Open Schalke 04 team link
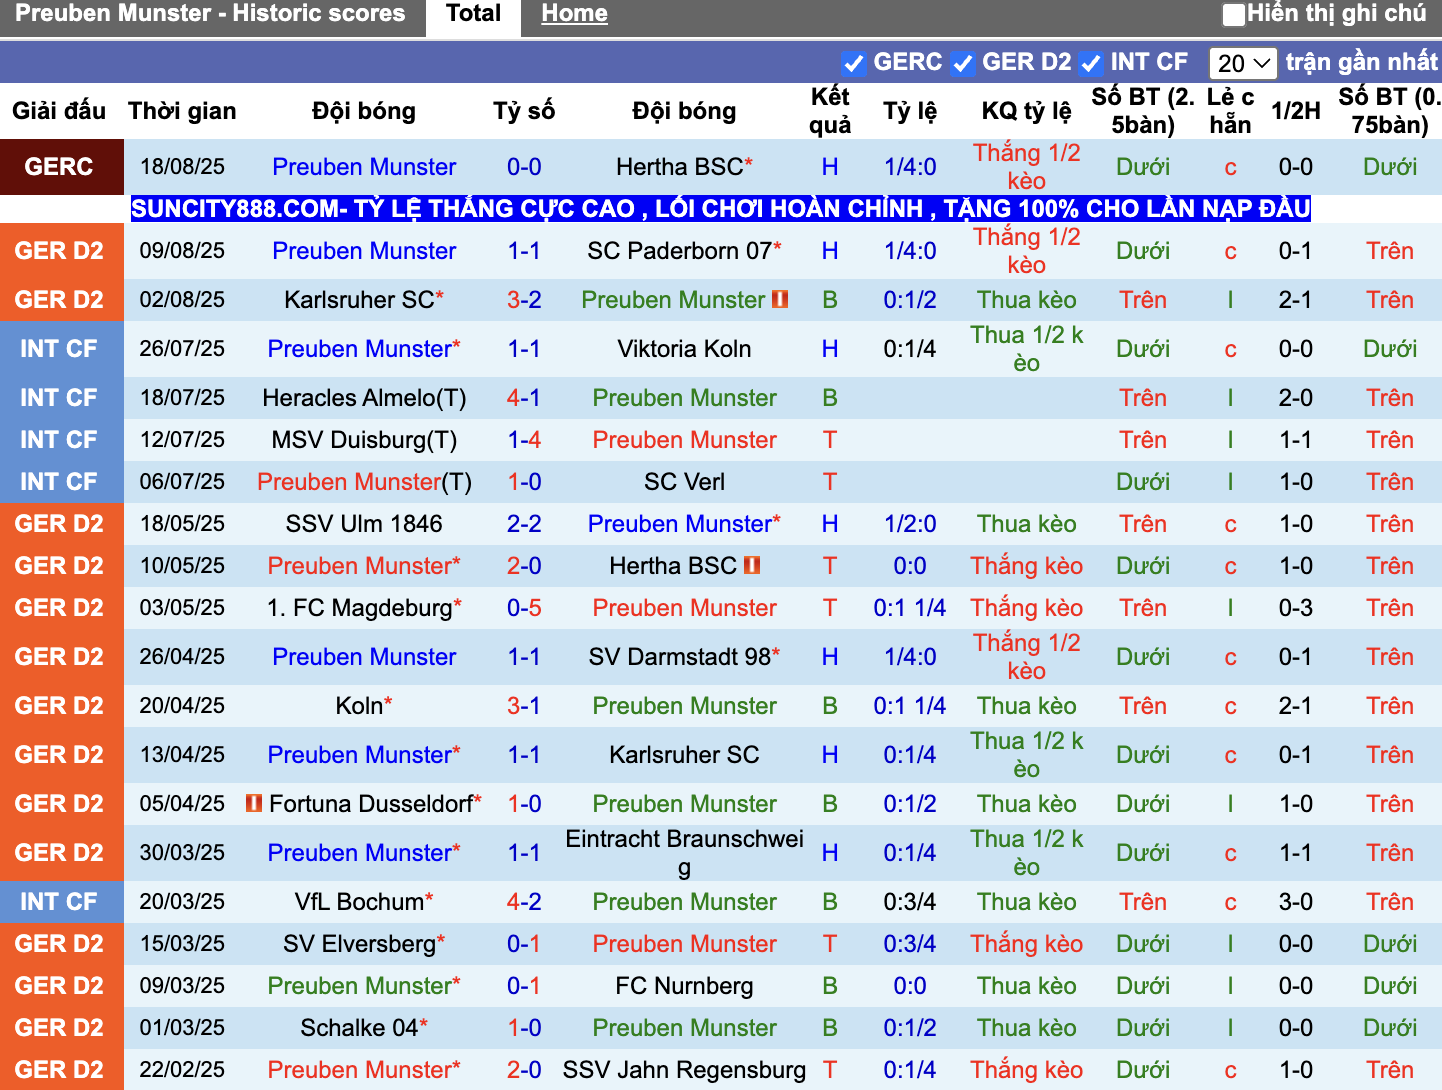 pyautogui.click(x=360, y=1028)
